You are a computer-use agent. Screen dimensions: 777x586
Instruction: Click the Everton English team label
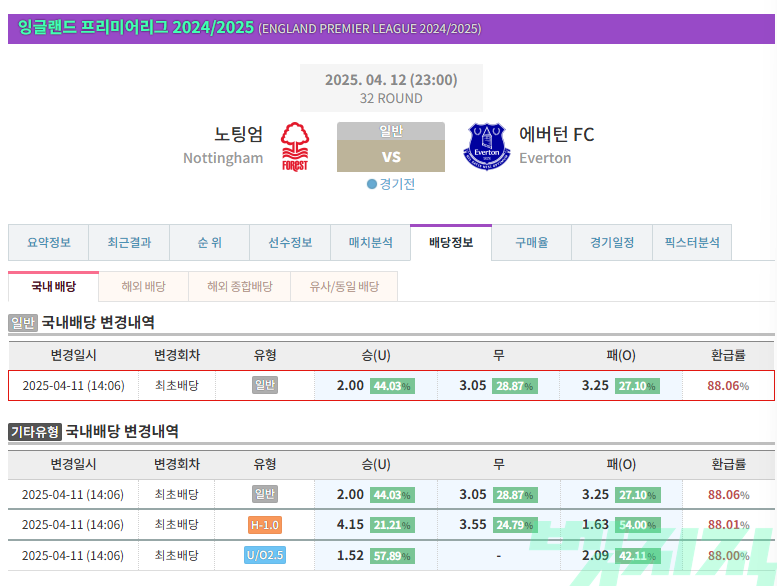tap(545, 159)
